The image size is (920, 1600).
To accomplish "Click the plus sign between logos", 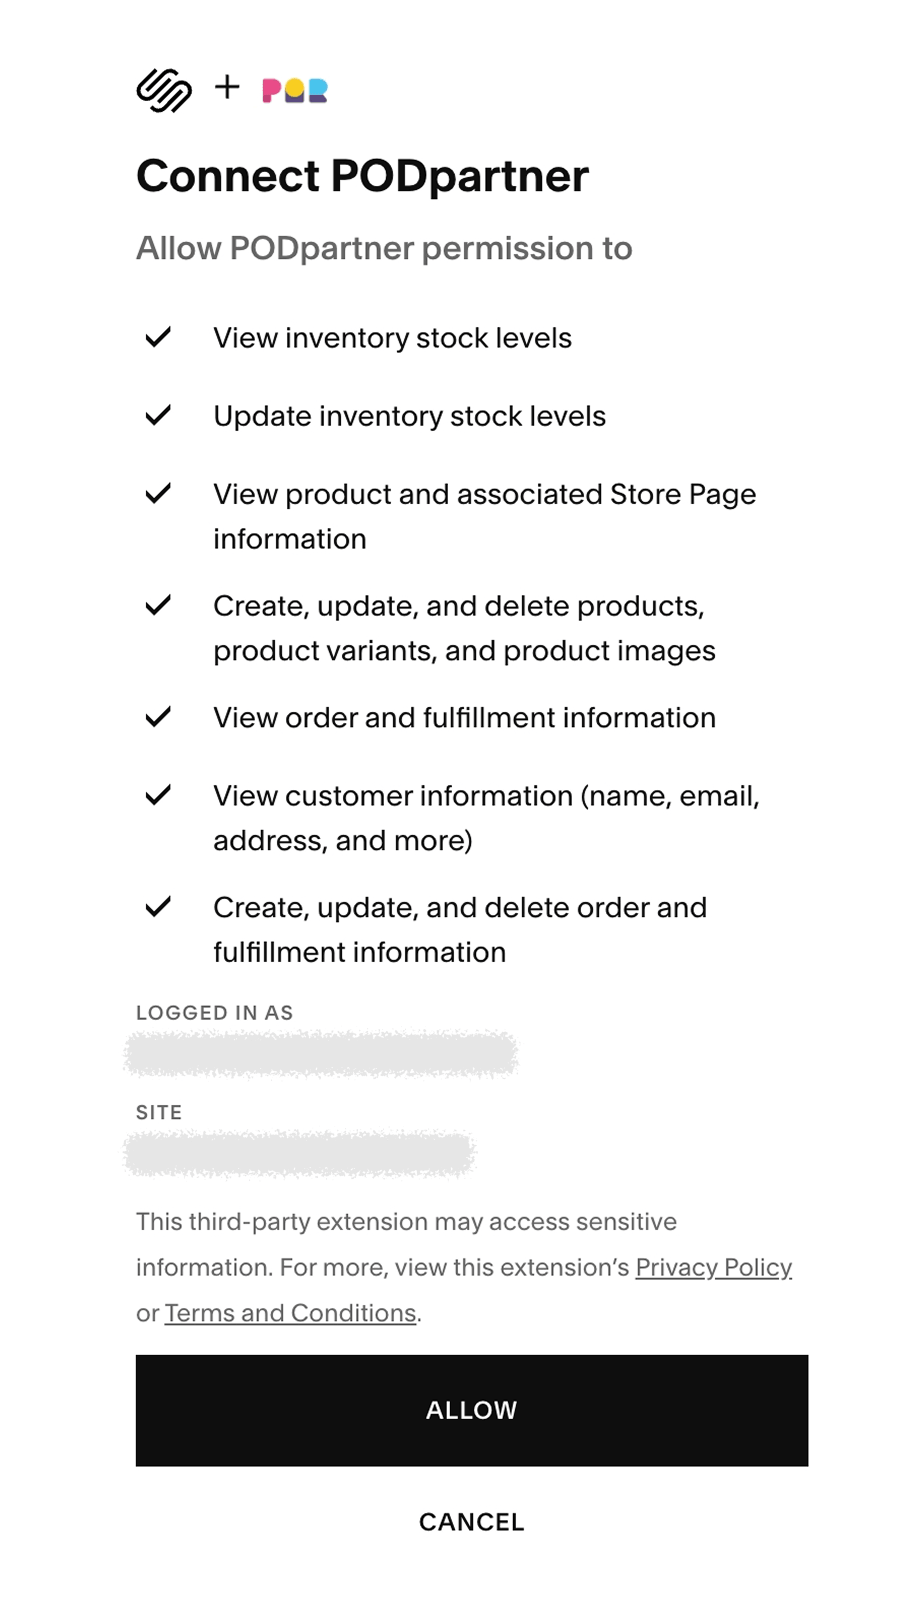I will click(x=227, y=88).
